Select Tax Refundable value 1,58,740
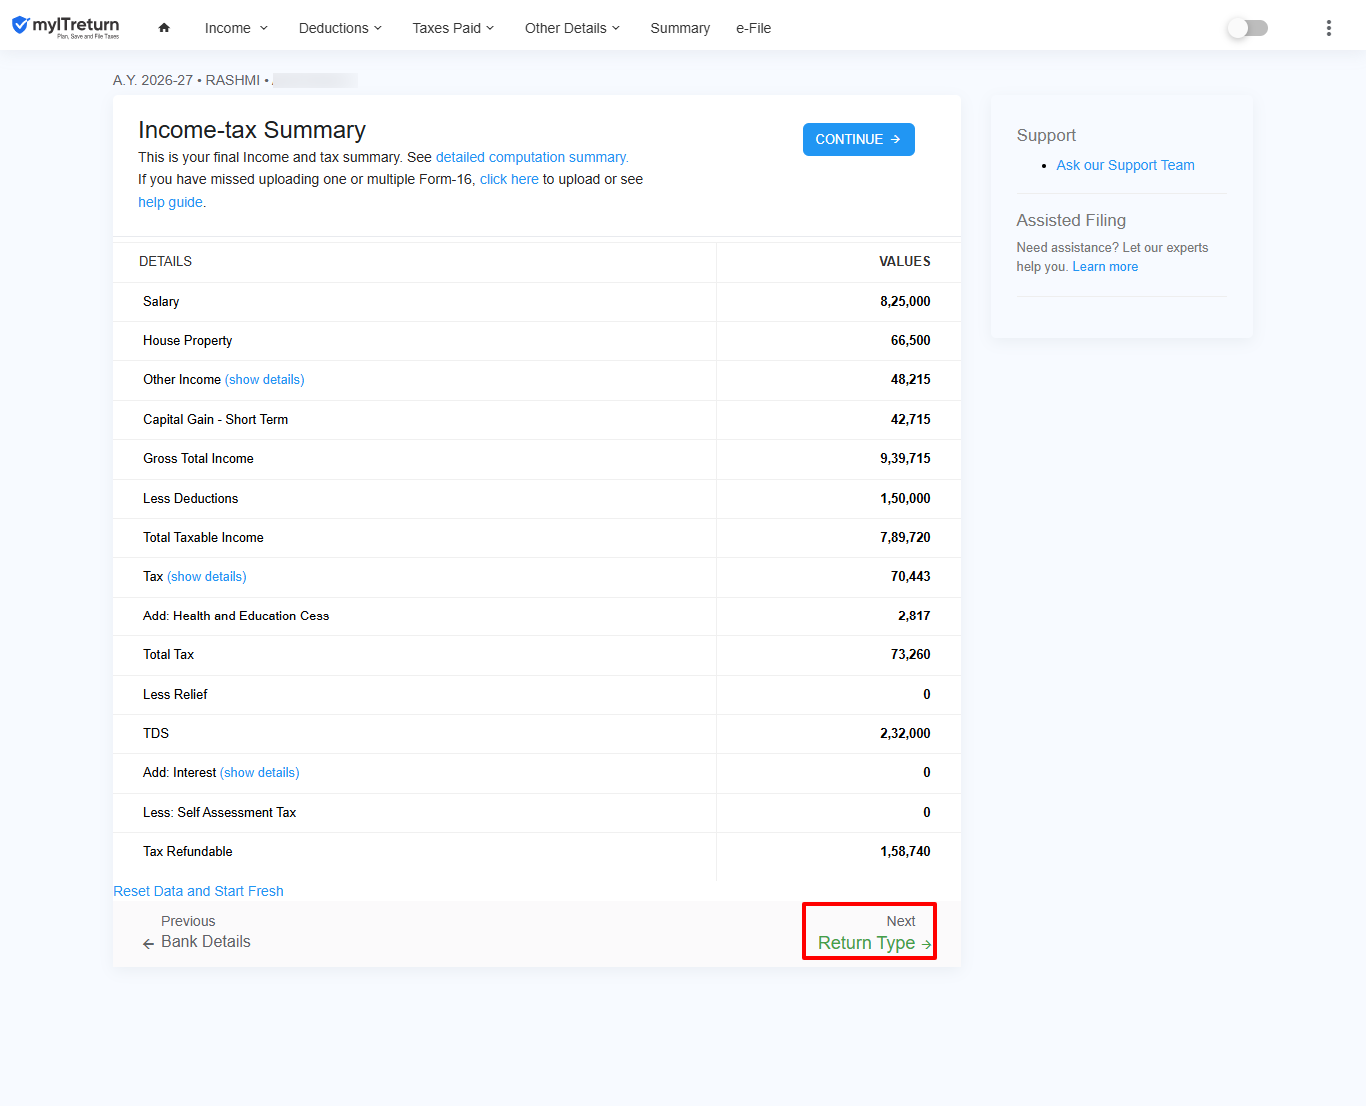Screen dimensions: 1366x1106 coord(905,852)
